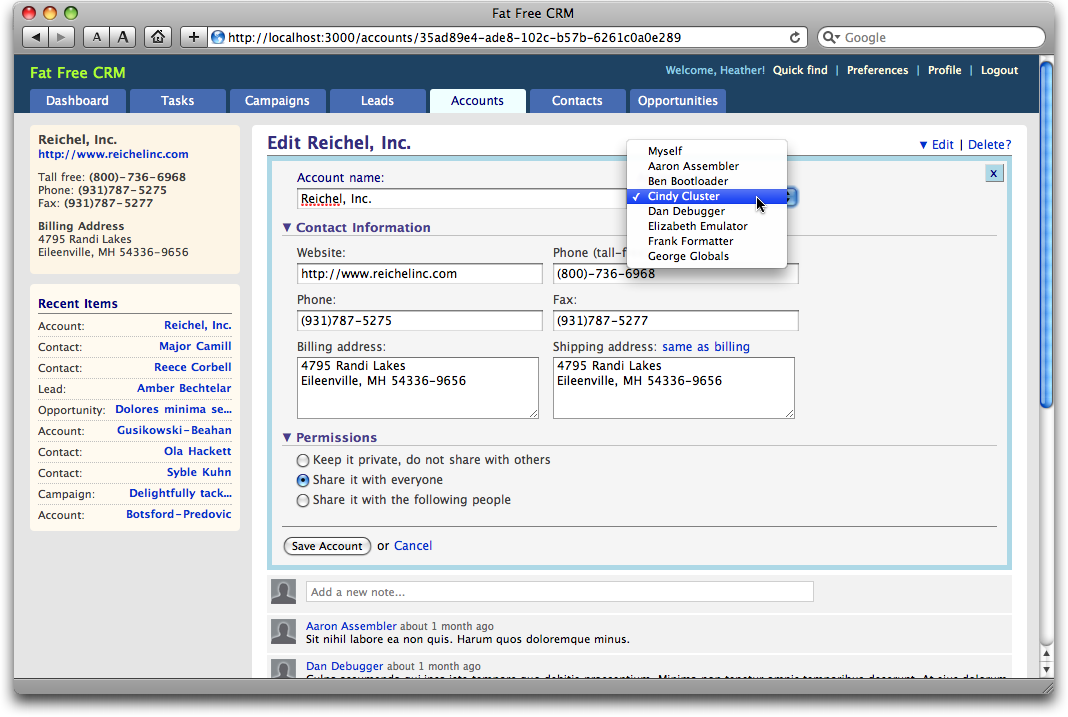Choose Dan Debugger from the dropdown list
Screen dimensions: 1068x717
pyautogui.click(x=686, y=211)
